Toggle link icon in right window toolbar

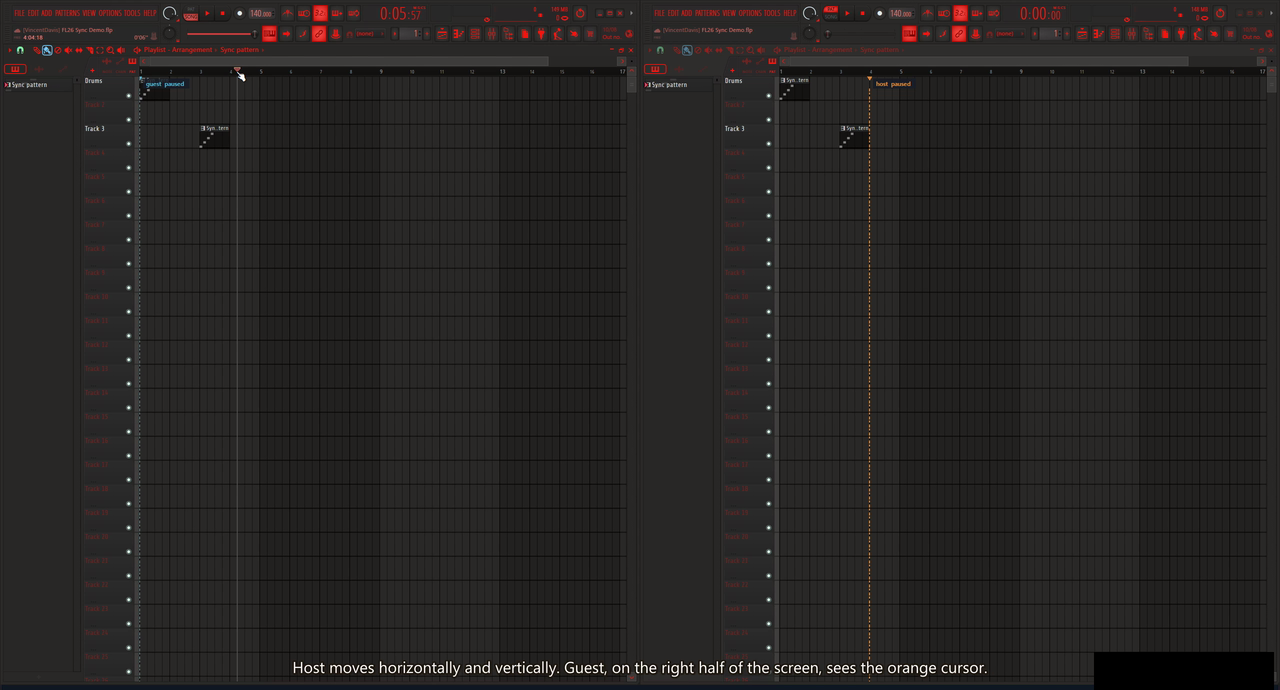(x=958, y=34)
